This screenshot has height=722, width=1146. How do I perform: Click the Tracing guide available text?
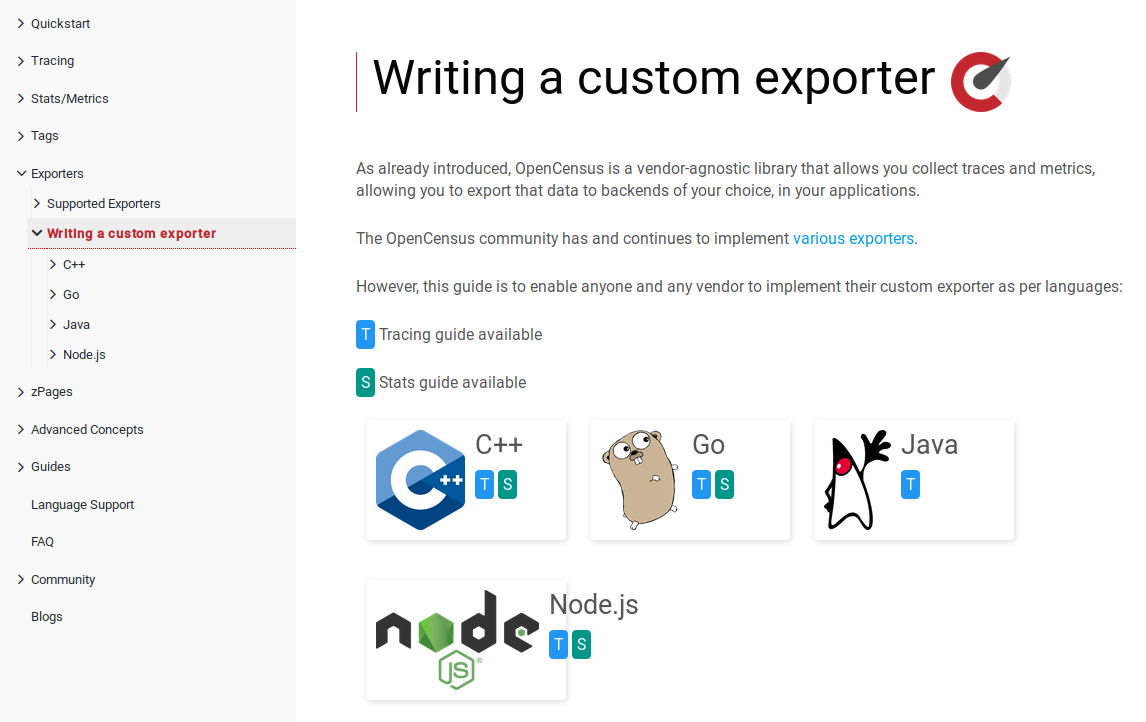(460, 335)
